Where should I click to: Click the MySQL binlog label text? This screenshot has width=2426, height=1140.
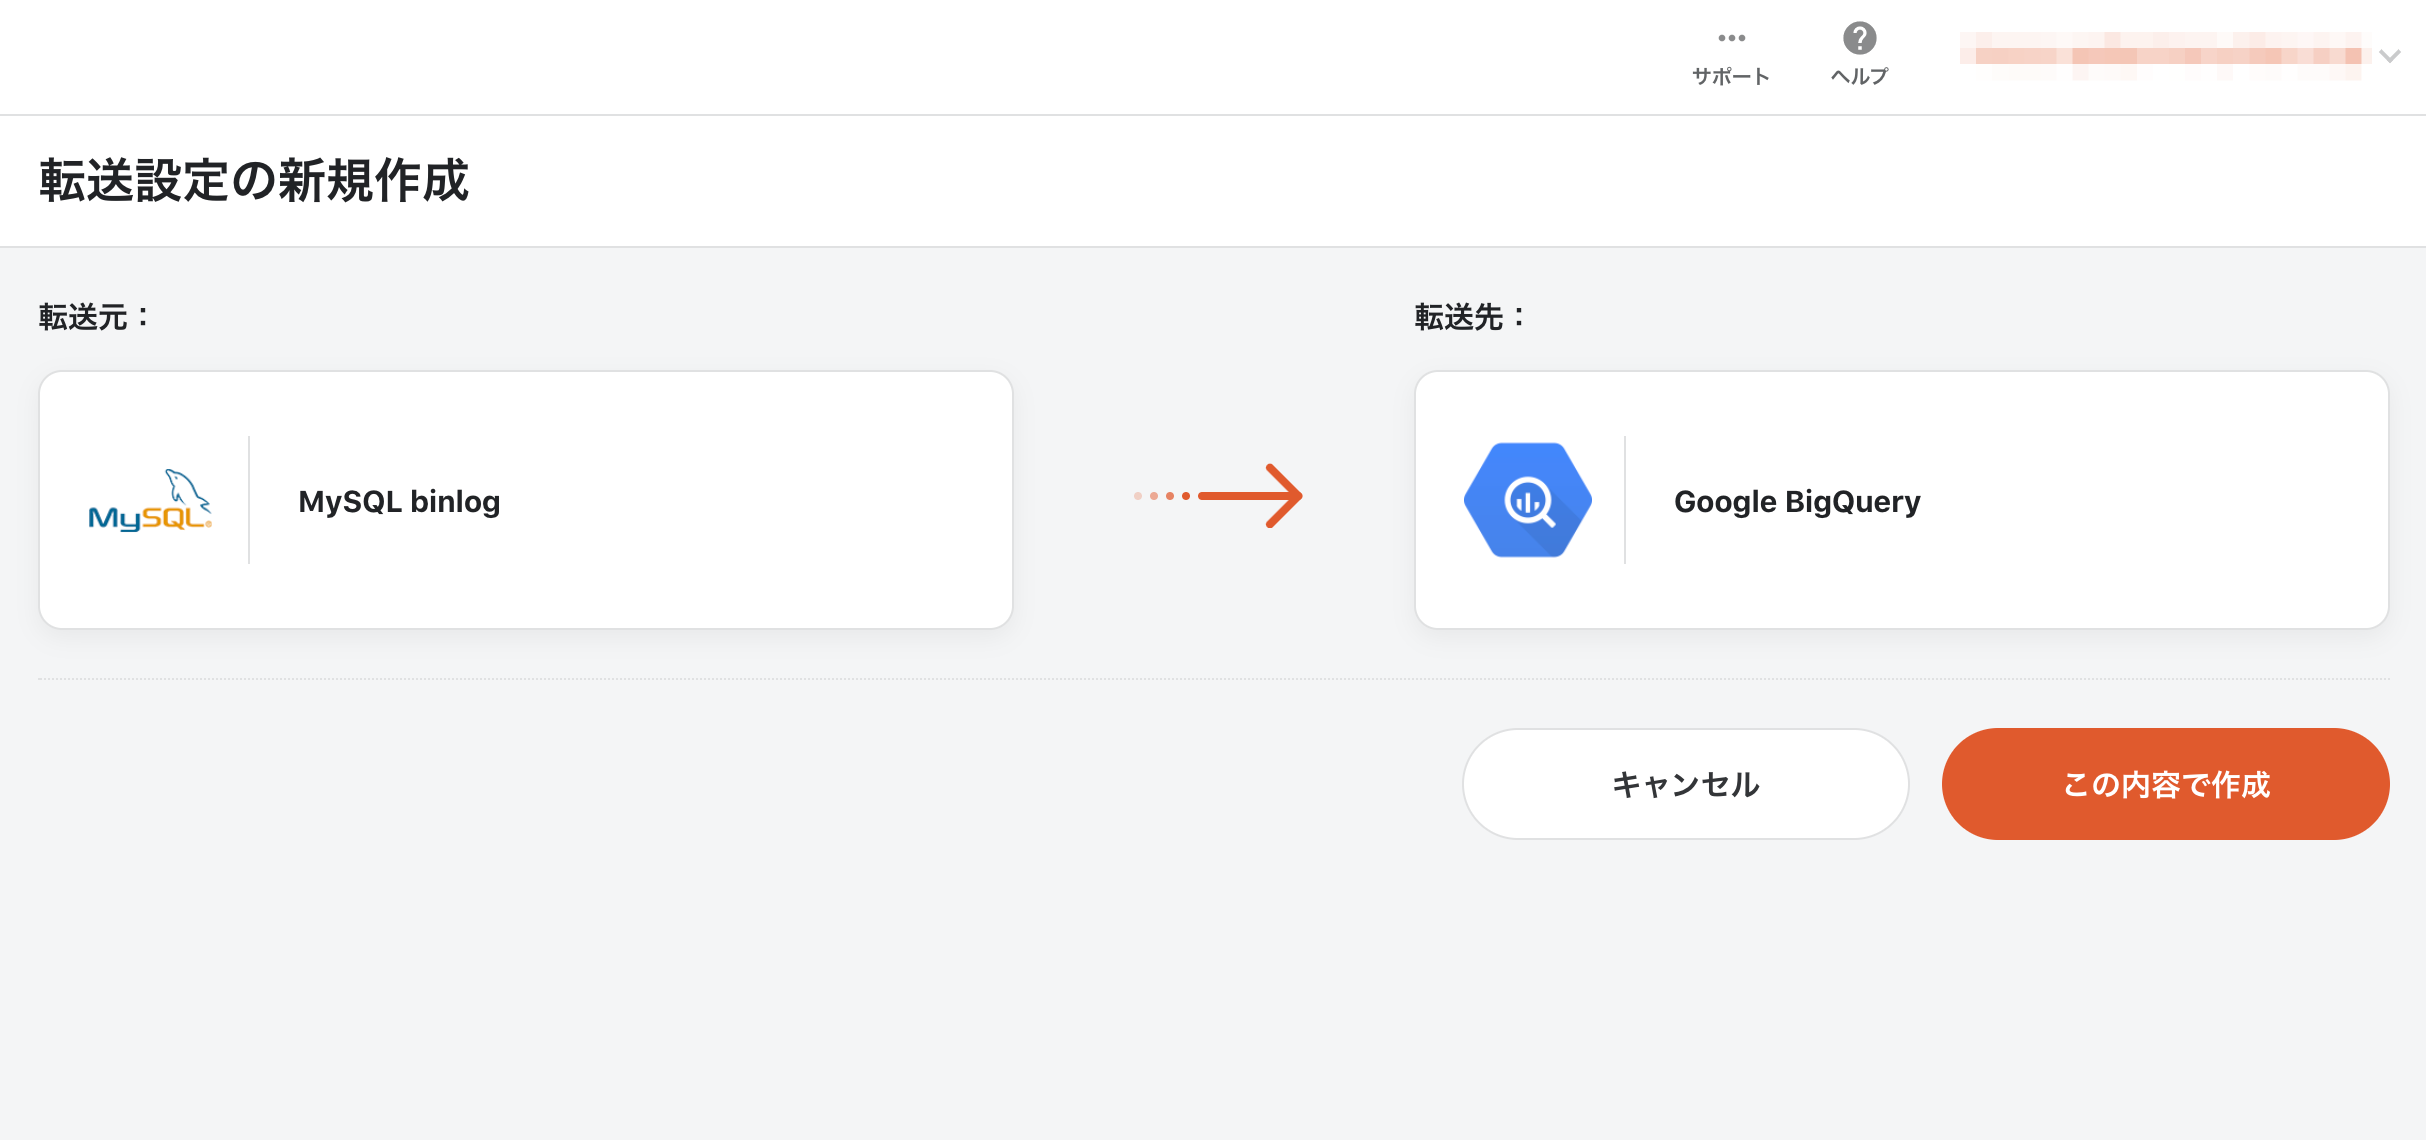(x=399, y=501)
